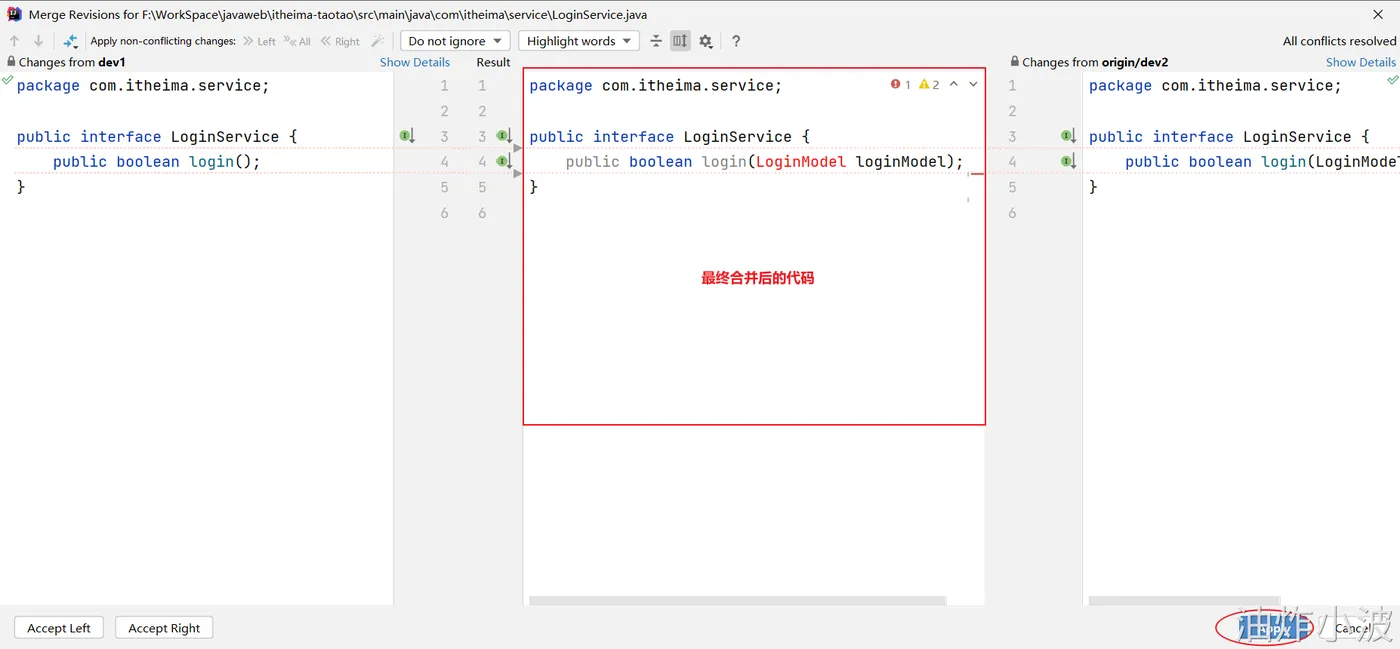Jump to previous highlighted error chevron
This screenshot has width=1400, height=649.
954,85
